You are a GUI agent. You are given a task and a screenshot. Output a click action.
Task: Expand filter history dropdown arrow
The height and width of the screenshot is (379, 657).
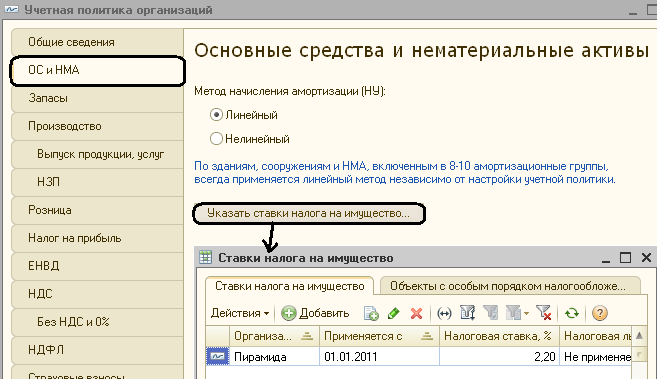click(x=526, y=313)
